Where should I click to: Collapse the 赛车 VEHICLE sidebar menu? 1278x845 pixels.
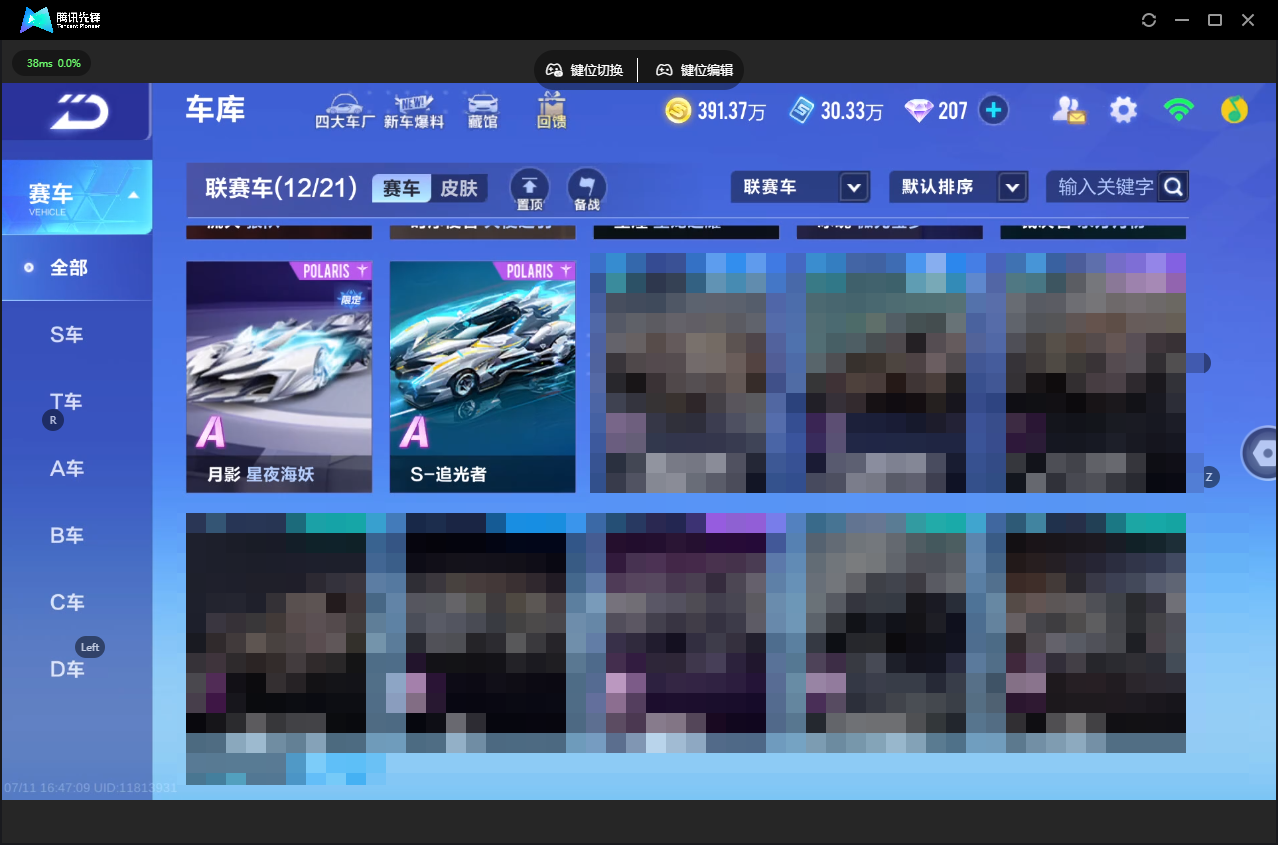pos(76,197)
